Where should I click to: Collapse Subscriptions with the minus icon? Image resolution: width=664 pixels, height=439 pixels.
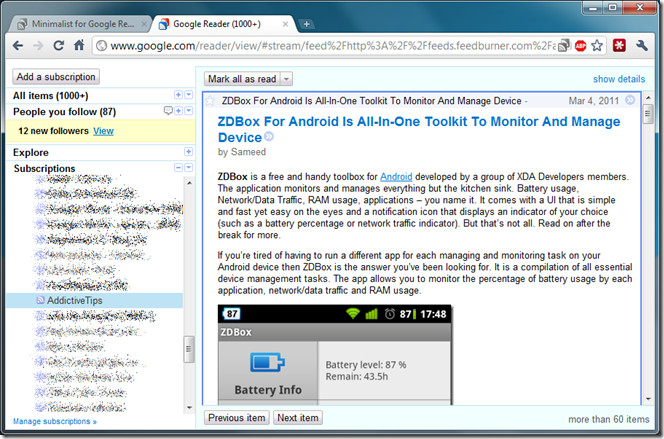coord(178,168)
